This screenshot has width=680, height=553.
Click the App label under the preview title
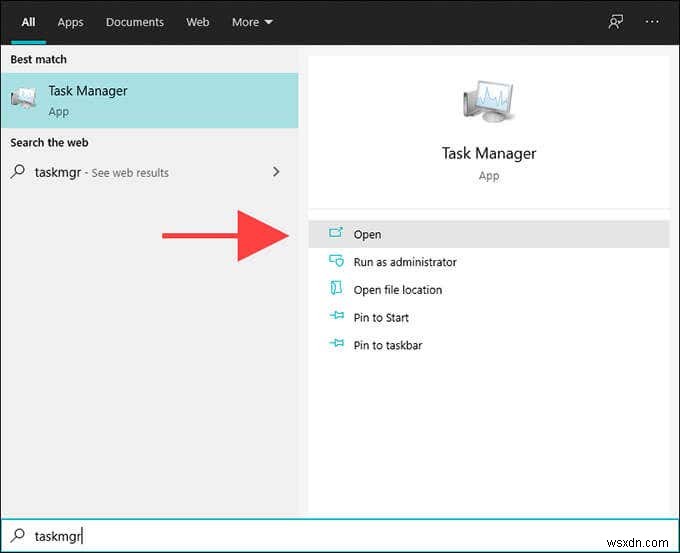click(489, 176)
